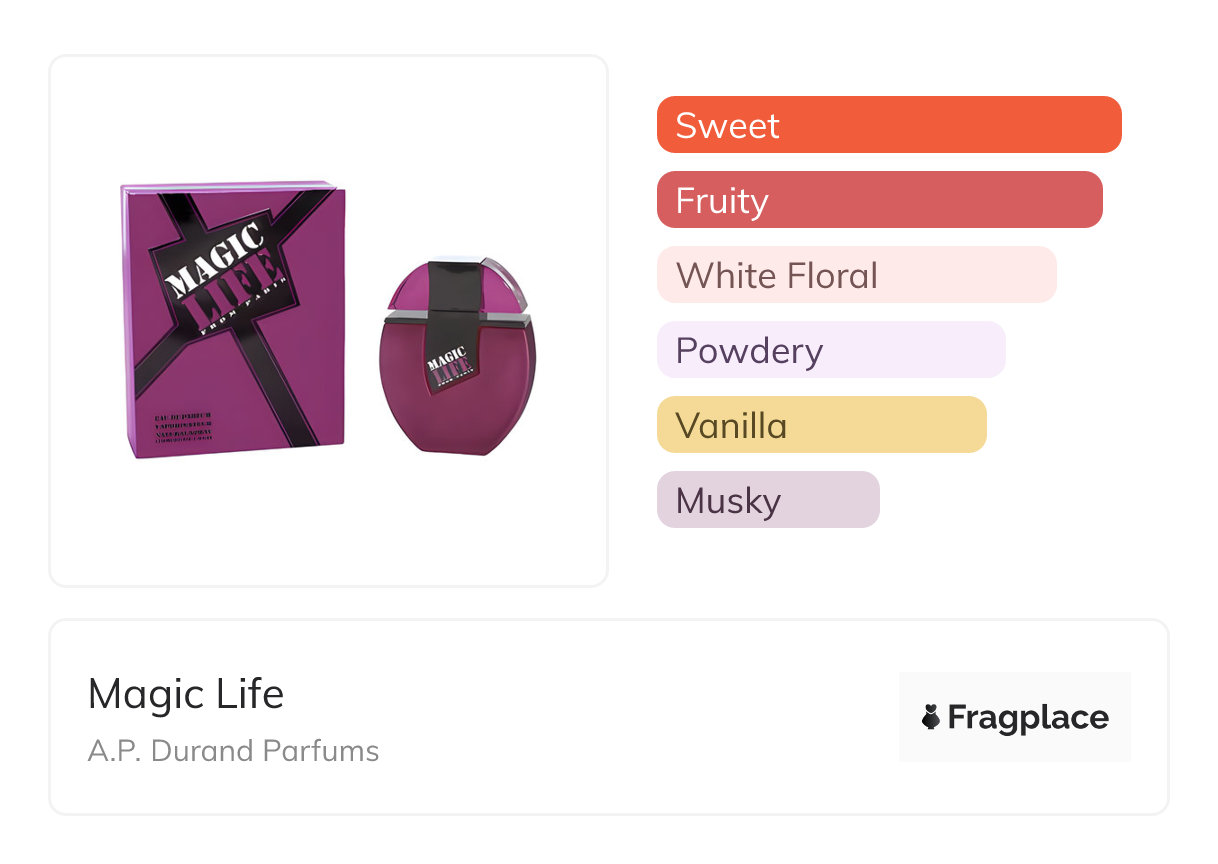1218x864 pixels.
Task: Select the Sweet accord bar
Action: coord(888,125)
